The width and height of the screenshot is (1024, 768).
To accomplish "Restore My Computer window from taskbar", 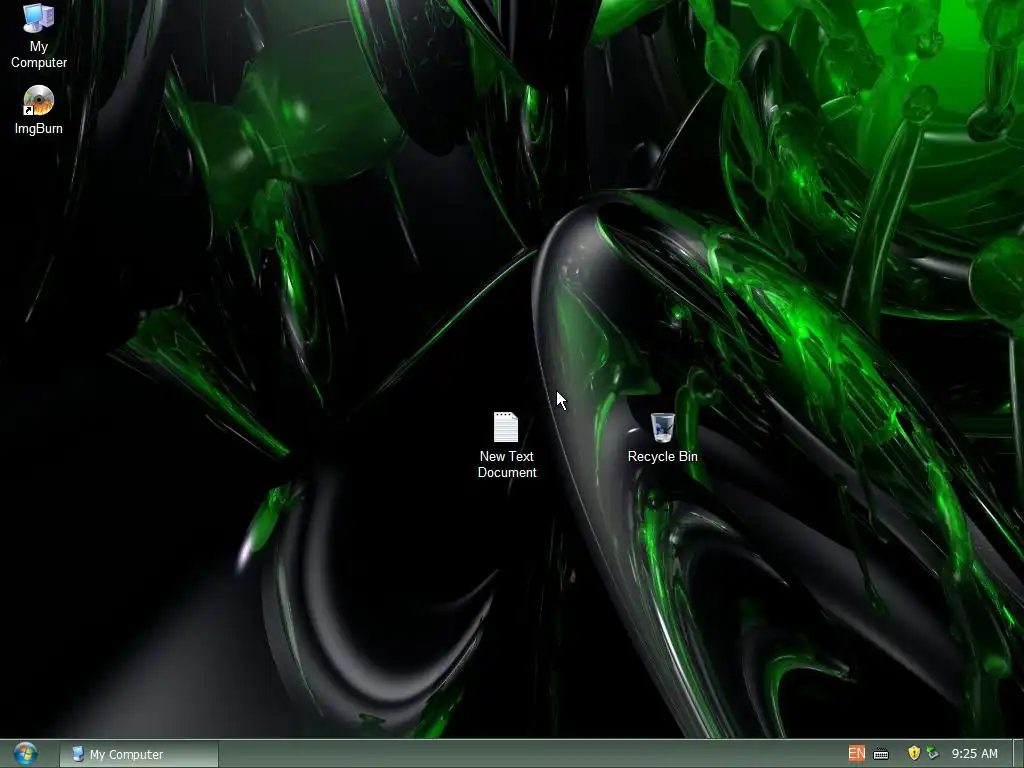I will point(139,754).
